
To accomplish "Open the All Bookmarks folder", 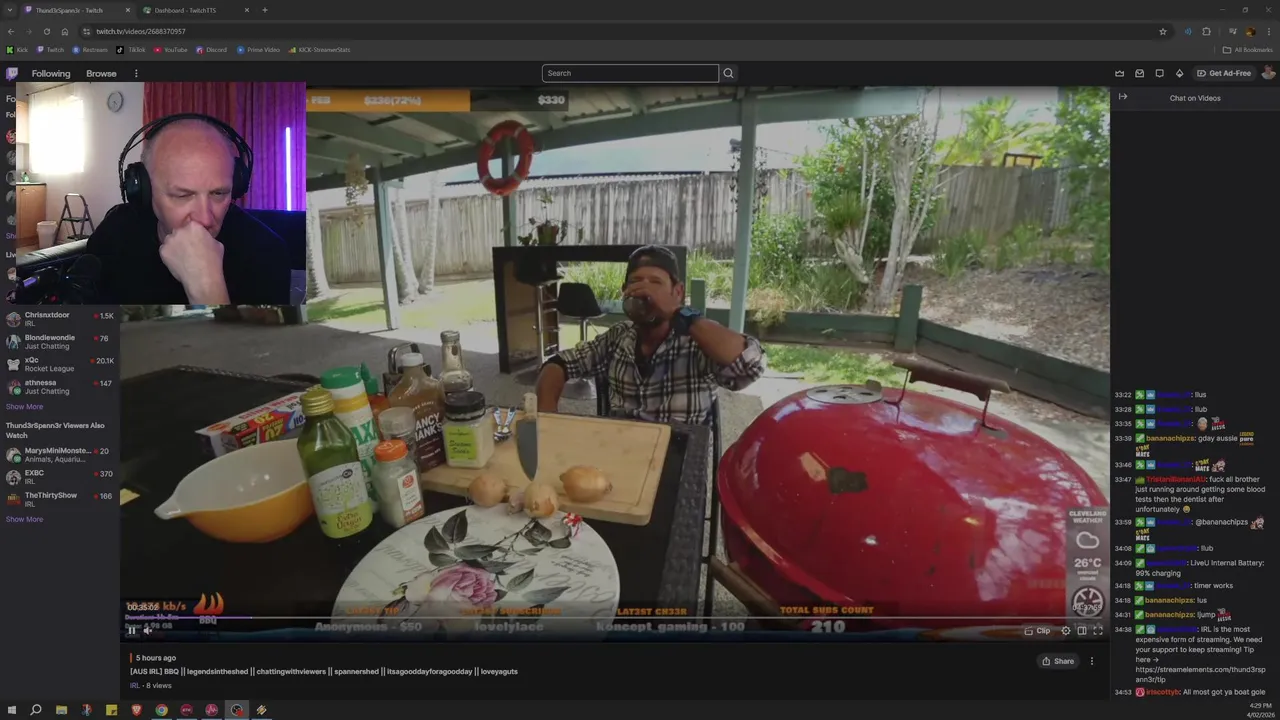I will 1248,50.
